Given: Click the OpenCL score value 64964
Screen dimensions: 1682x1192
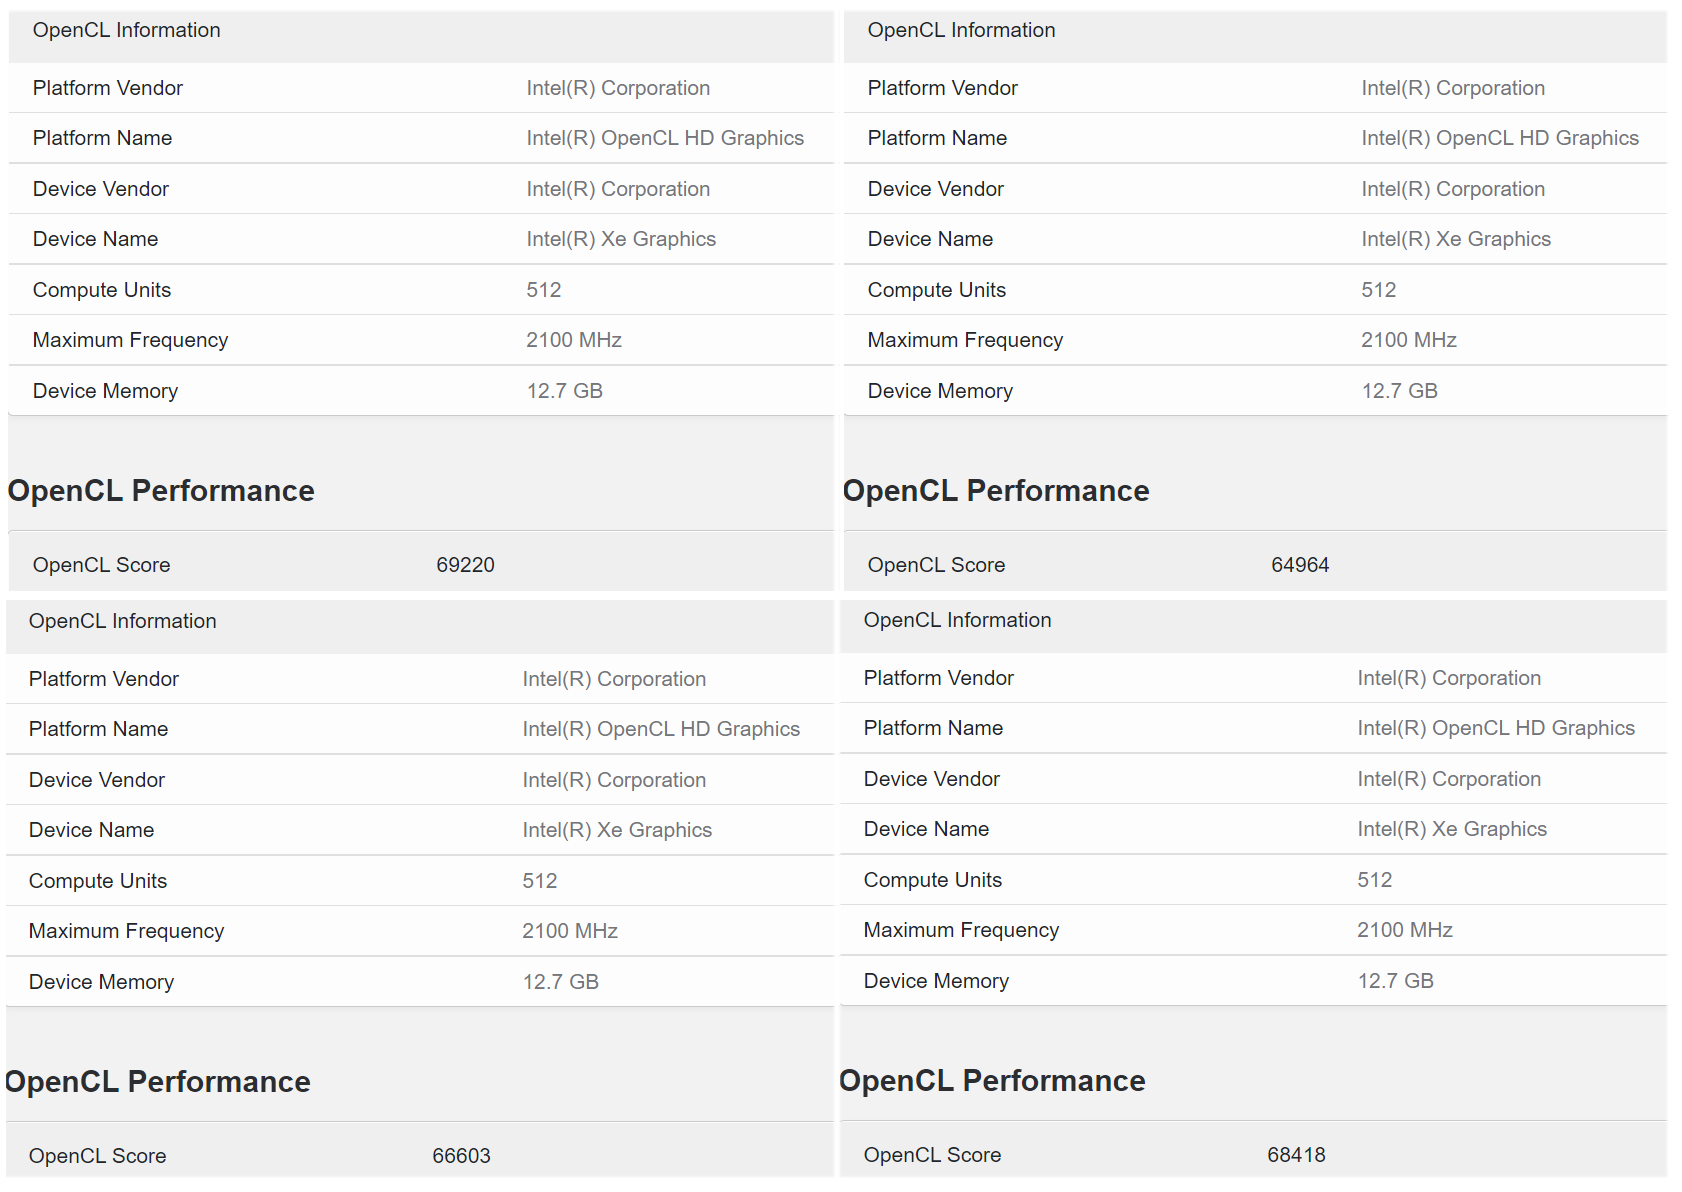Looking at the screenshot, I should pos(1300,565).
